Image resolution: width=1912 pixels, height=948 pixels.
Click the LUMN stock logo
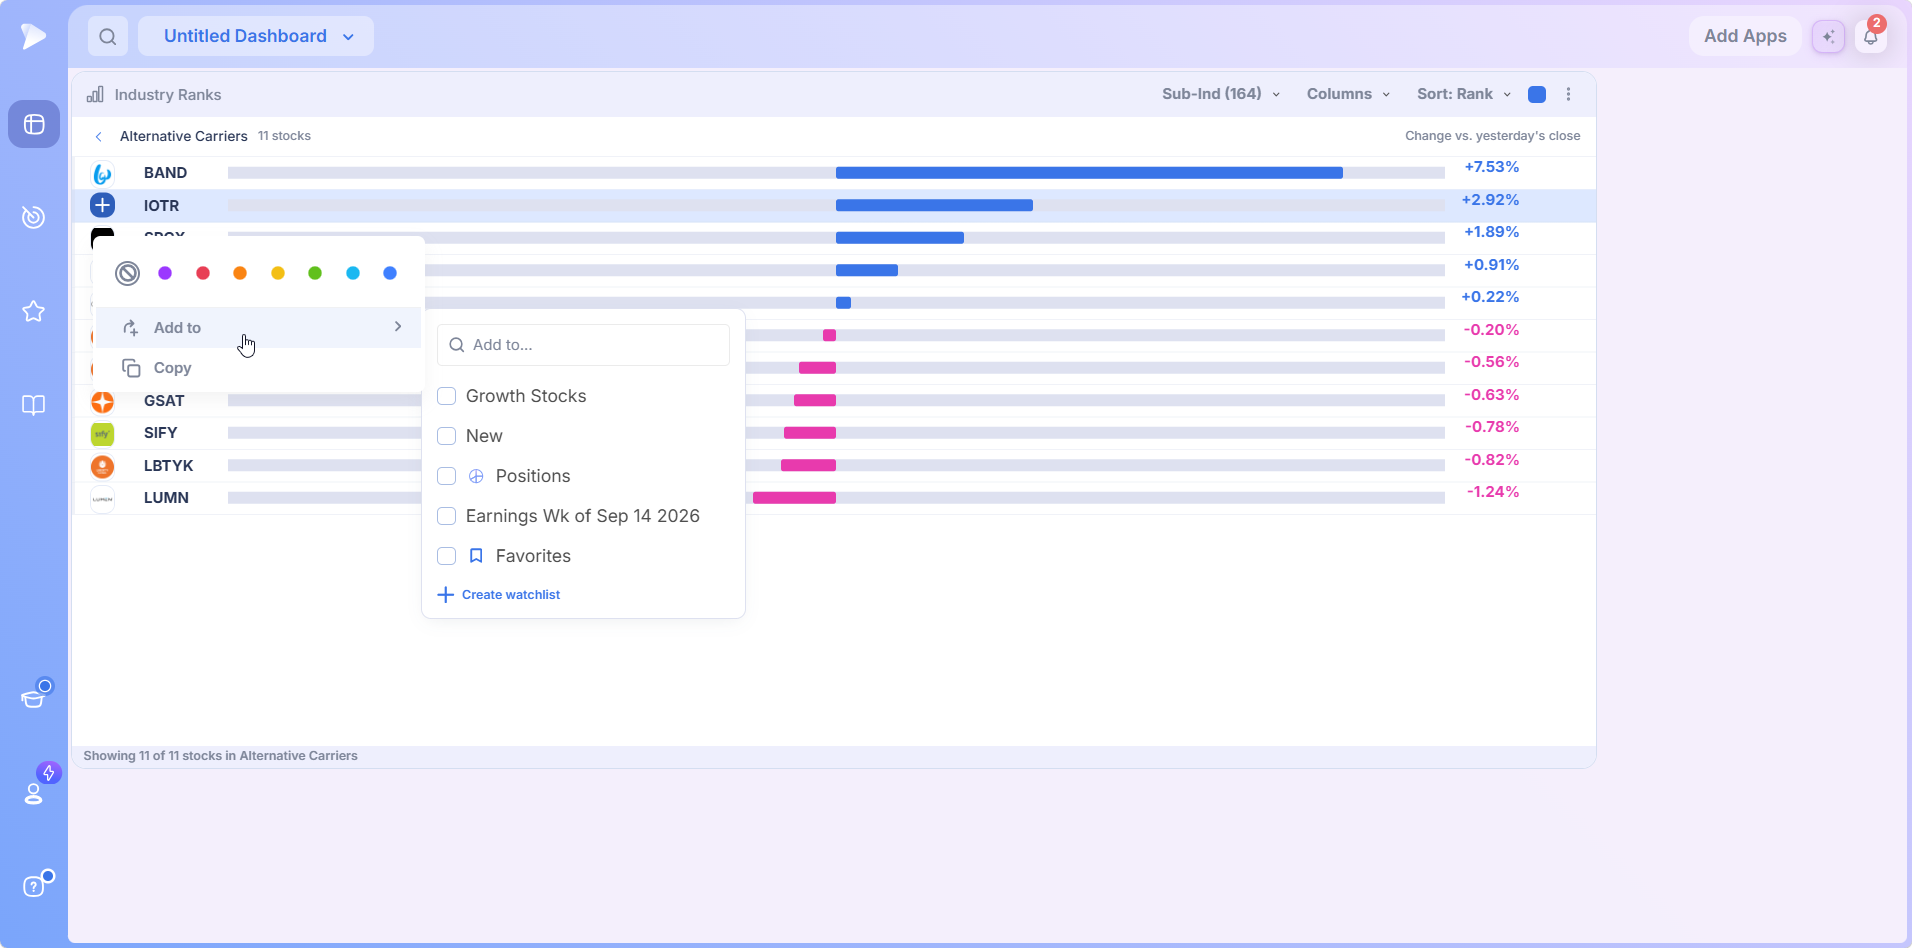(x=102, y=498)
